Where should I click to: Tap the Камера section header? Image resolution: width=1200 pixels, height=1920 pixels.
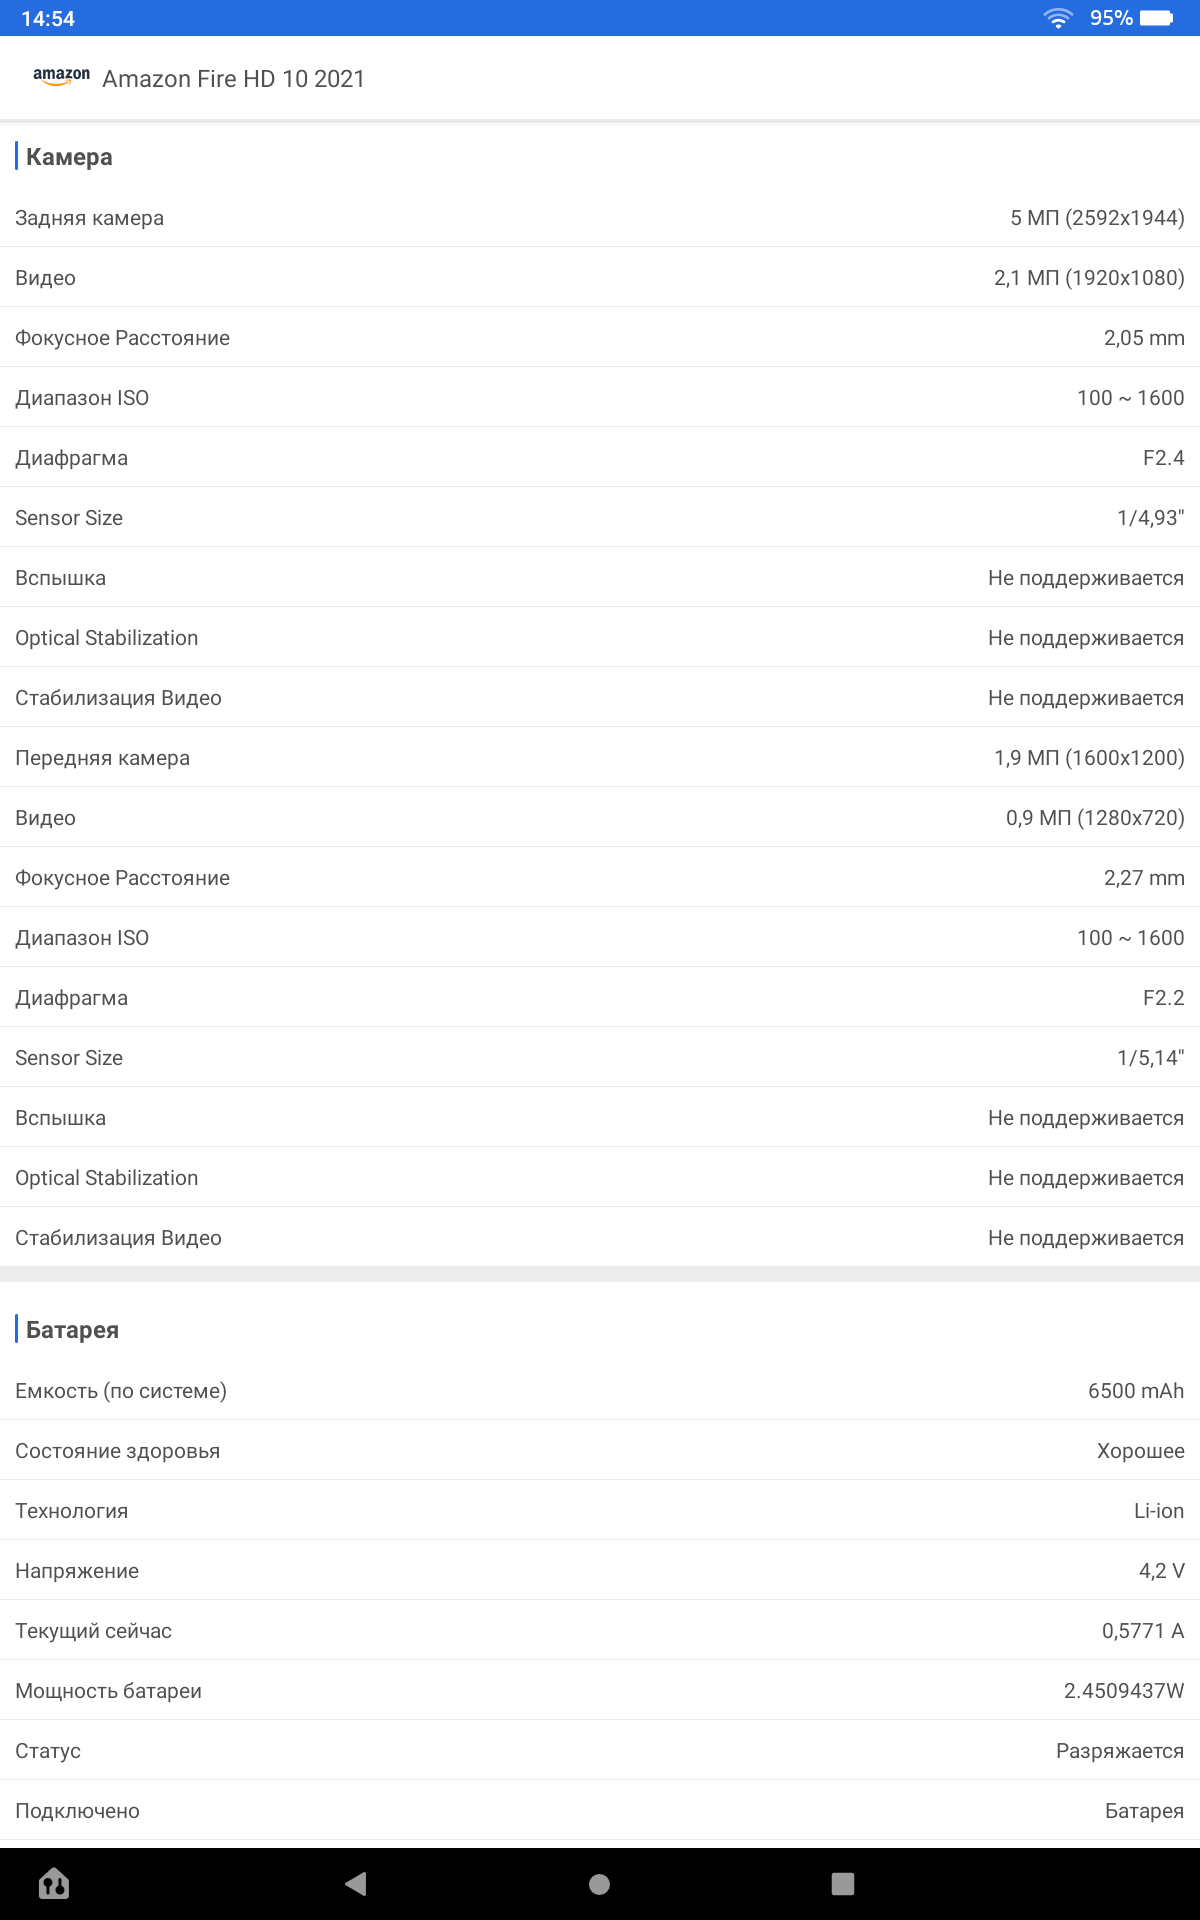pyautogui.click(x=69, y=157)
